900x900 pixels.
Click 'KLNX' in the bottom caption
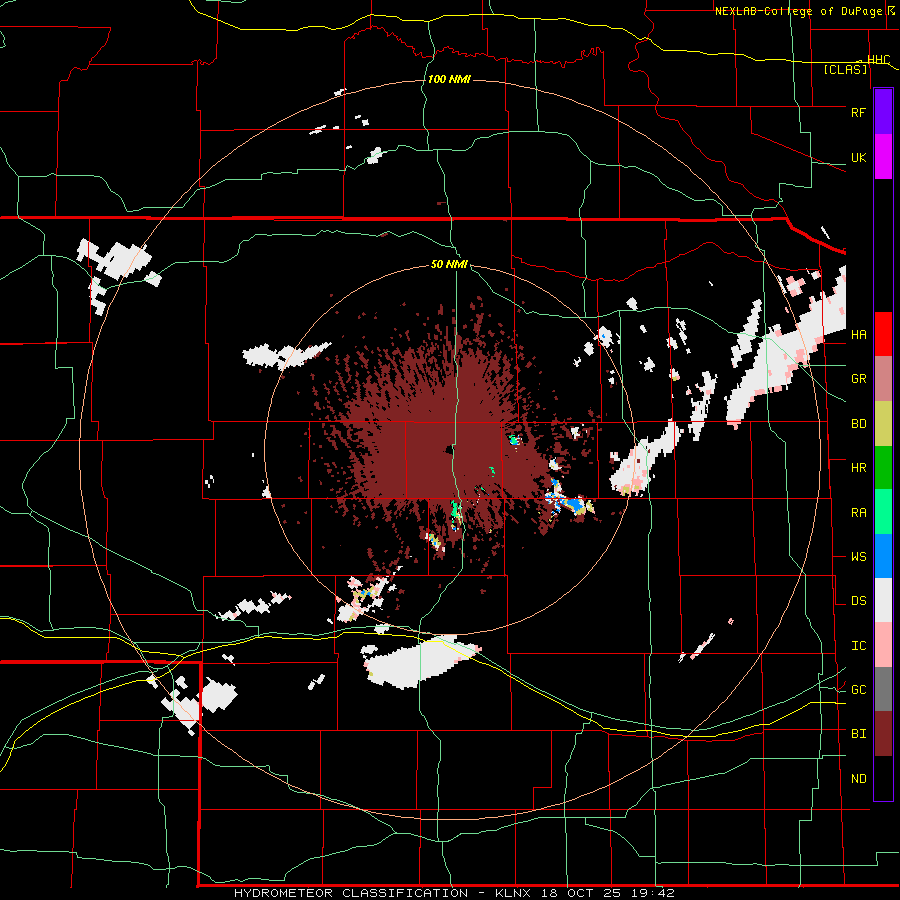(x=512, y=893)
